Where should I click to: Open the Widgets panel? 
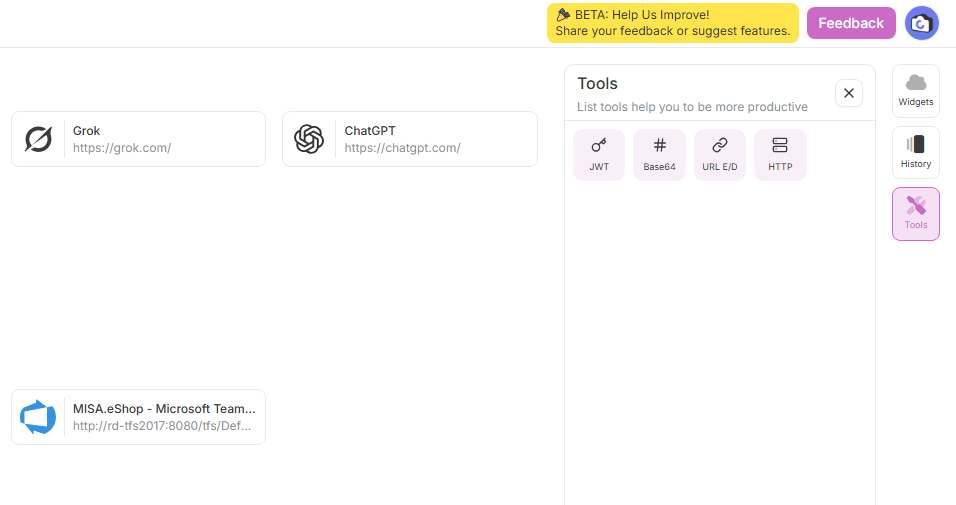click(915, 91)
